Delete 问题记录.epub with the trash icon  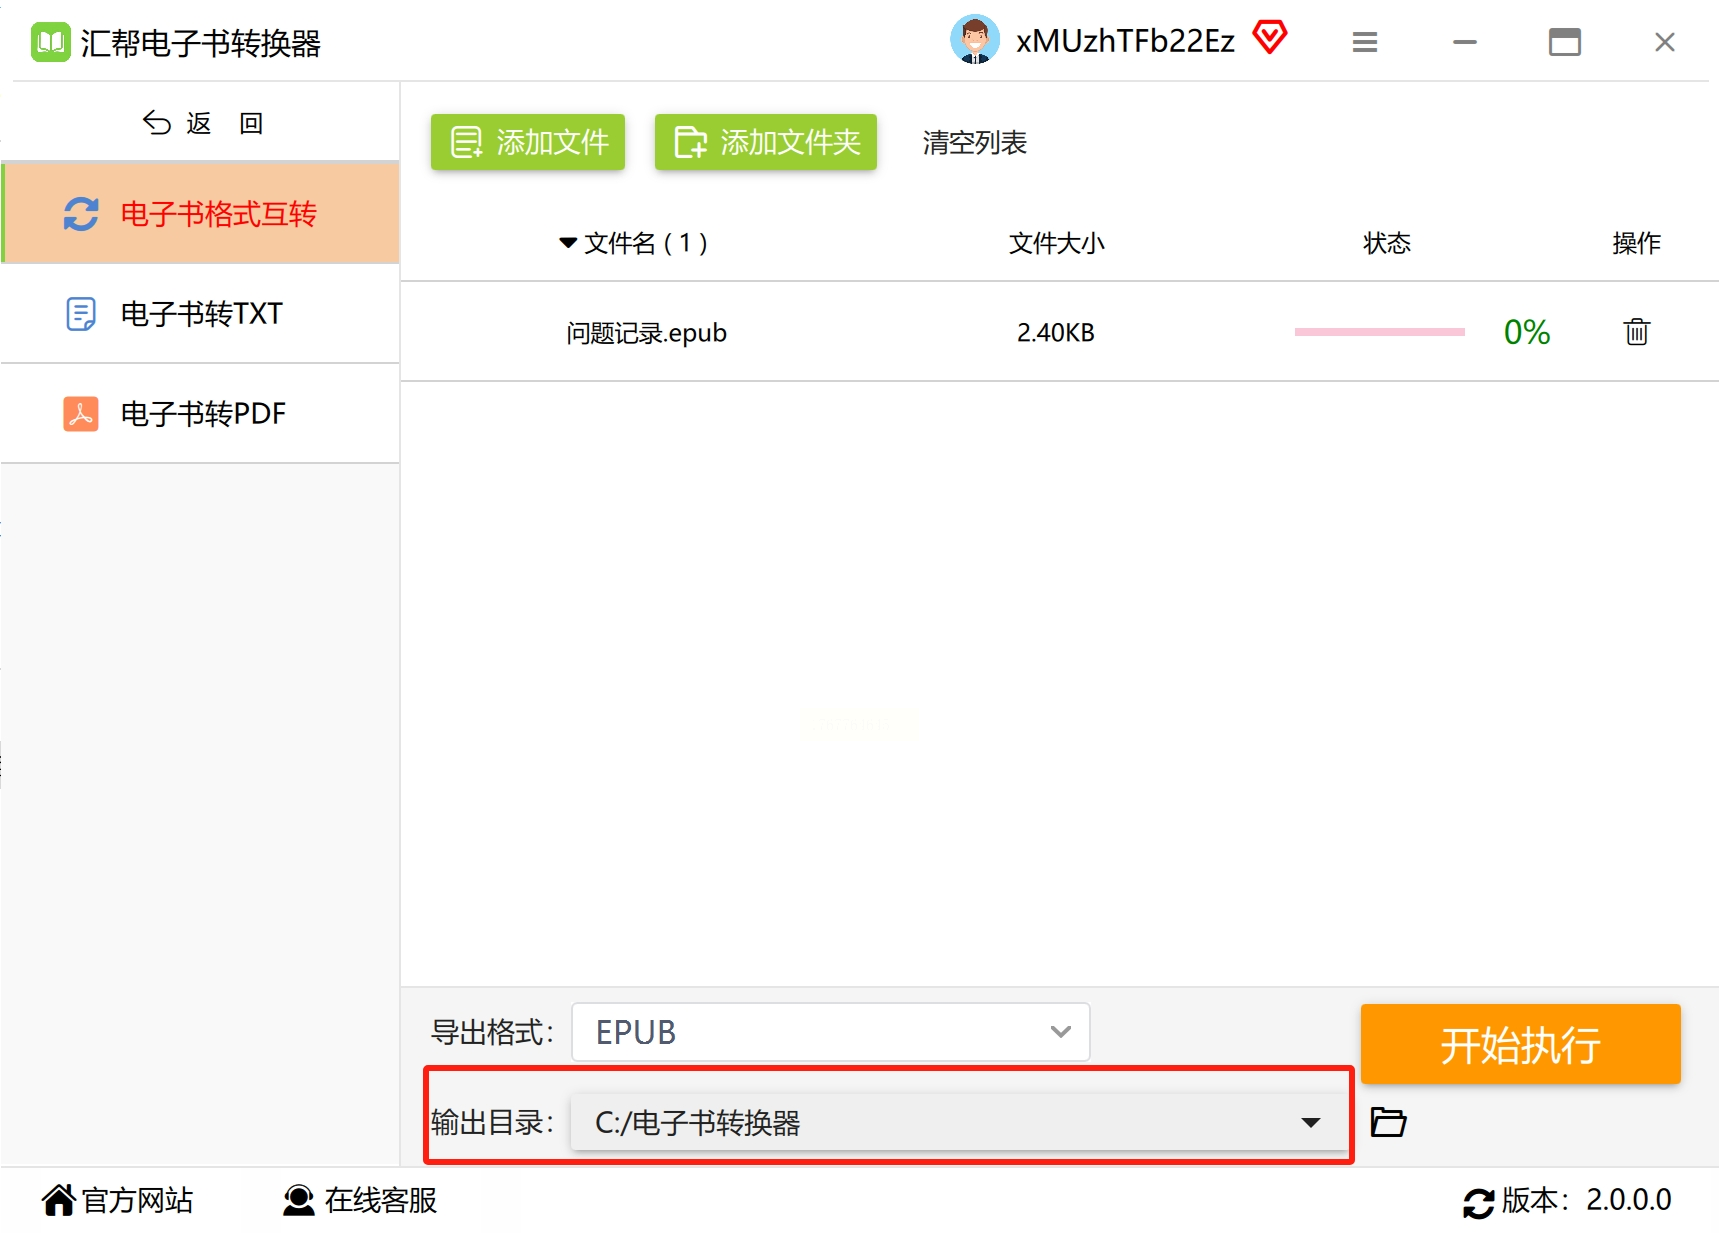(1637, 331)
